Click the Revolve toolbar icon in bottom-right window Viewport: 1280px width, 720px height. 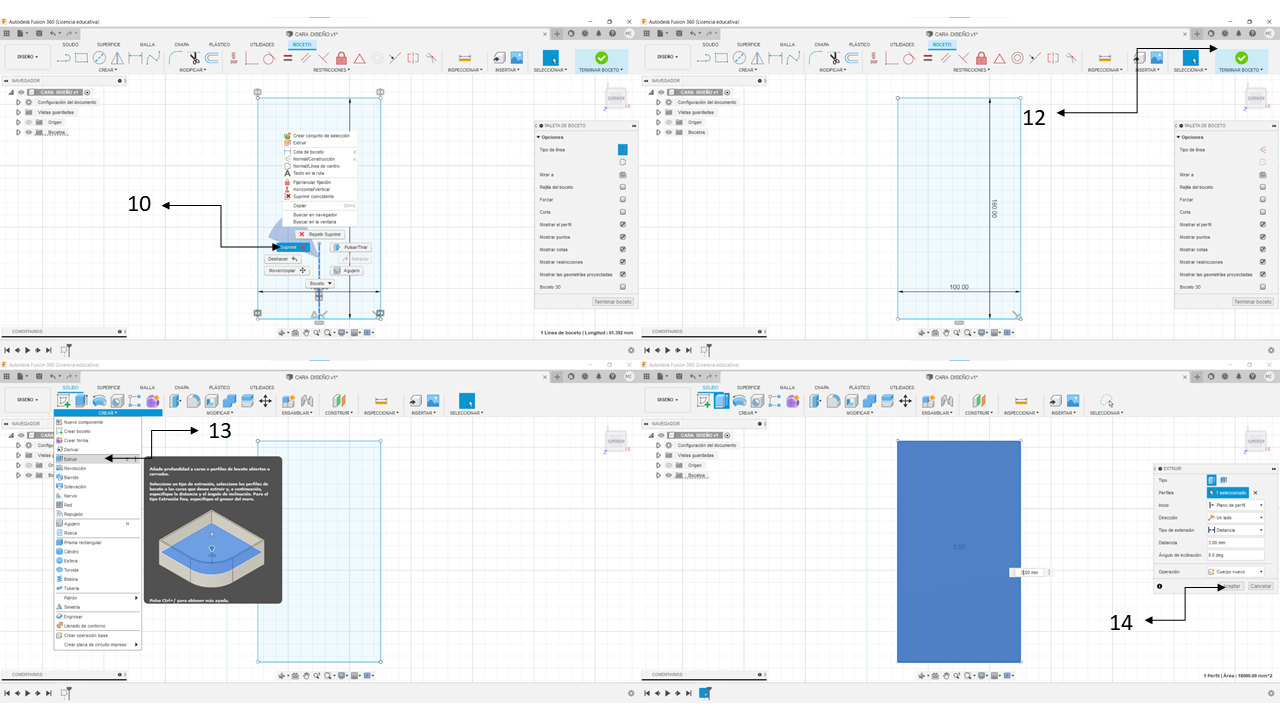tap(739, 401)
